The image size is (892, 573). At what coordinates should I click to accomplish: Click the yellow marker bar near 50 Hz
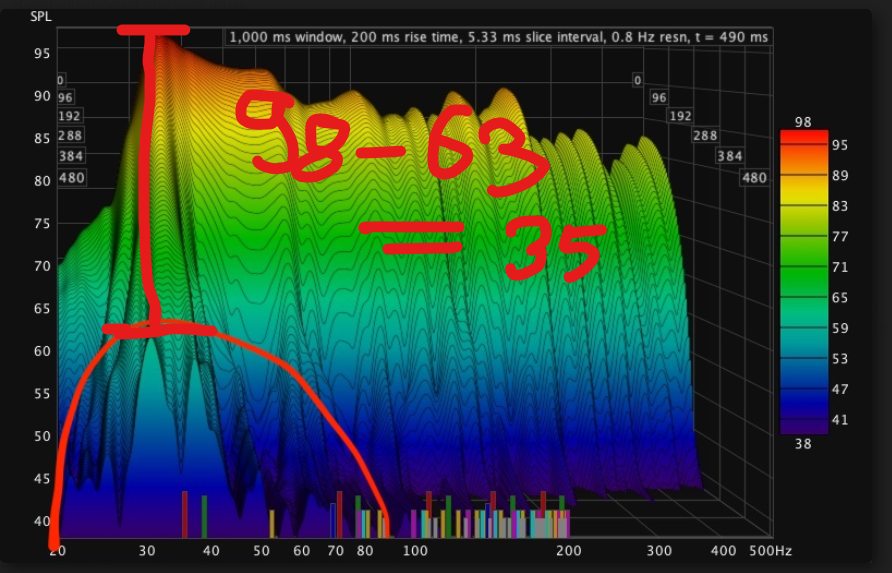point(272,522)
